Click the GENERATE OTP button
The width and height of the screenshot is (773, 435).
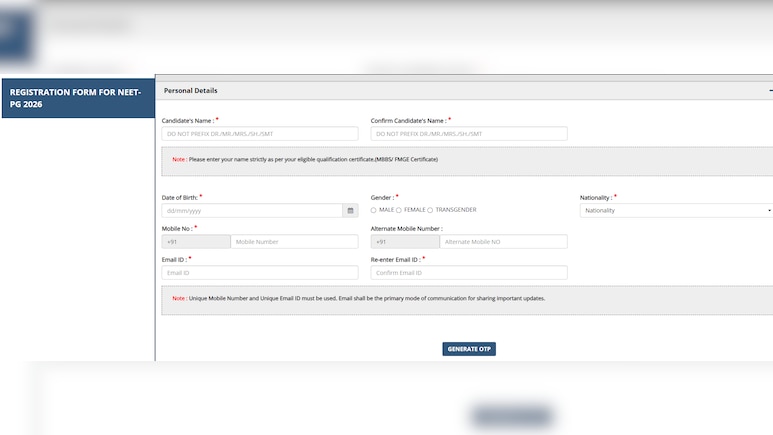click(469, 349)
